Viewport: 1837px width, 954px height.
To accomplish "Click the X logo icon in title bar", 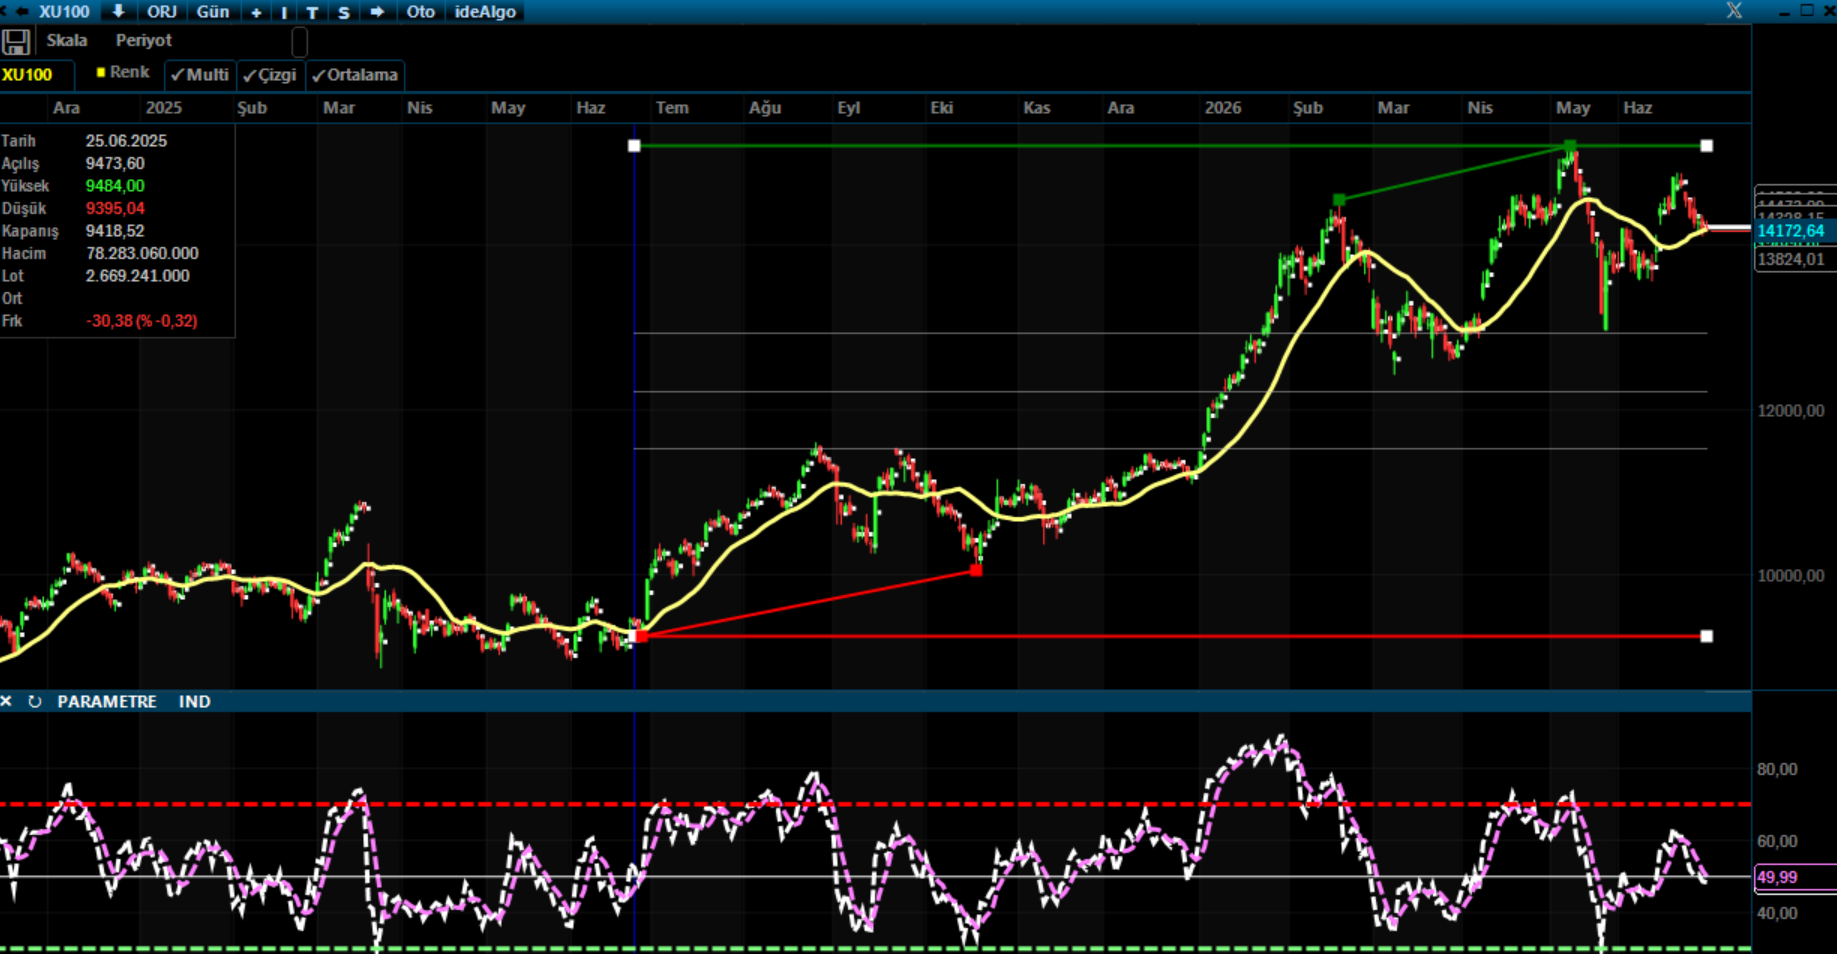I will [1734, 10].
